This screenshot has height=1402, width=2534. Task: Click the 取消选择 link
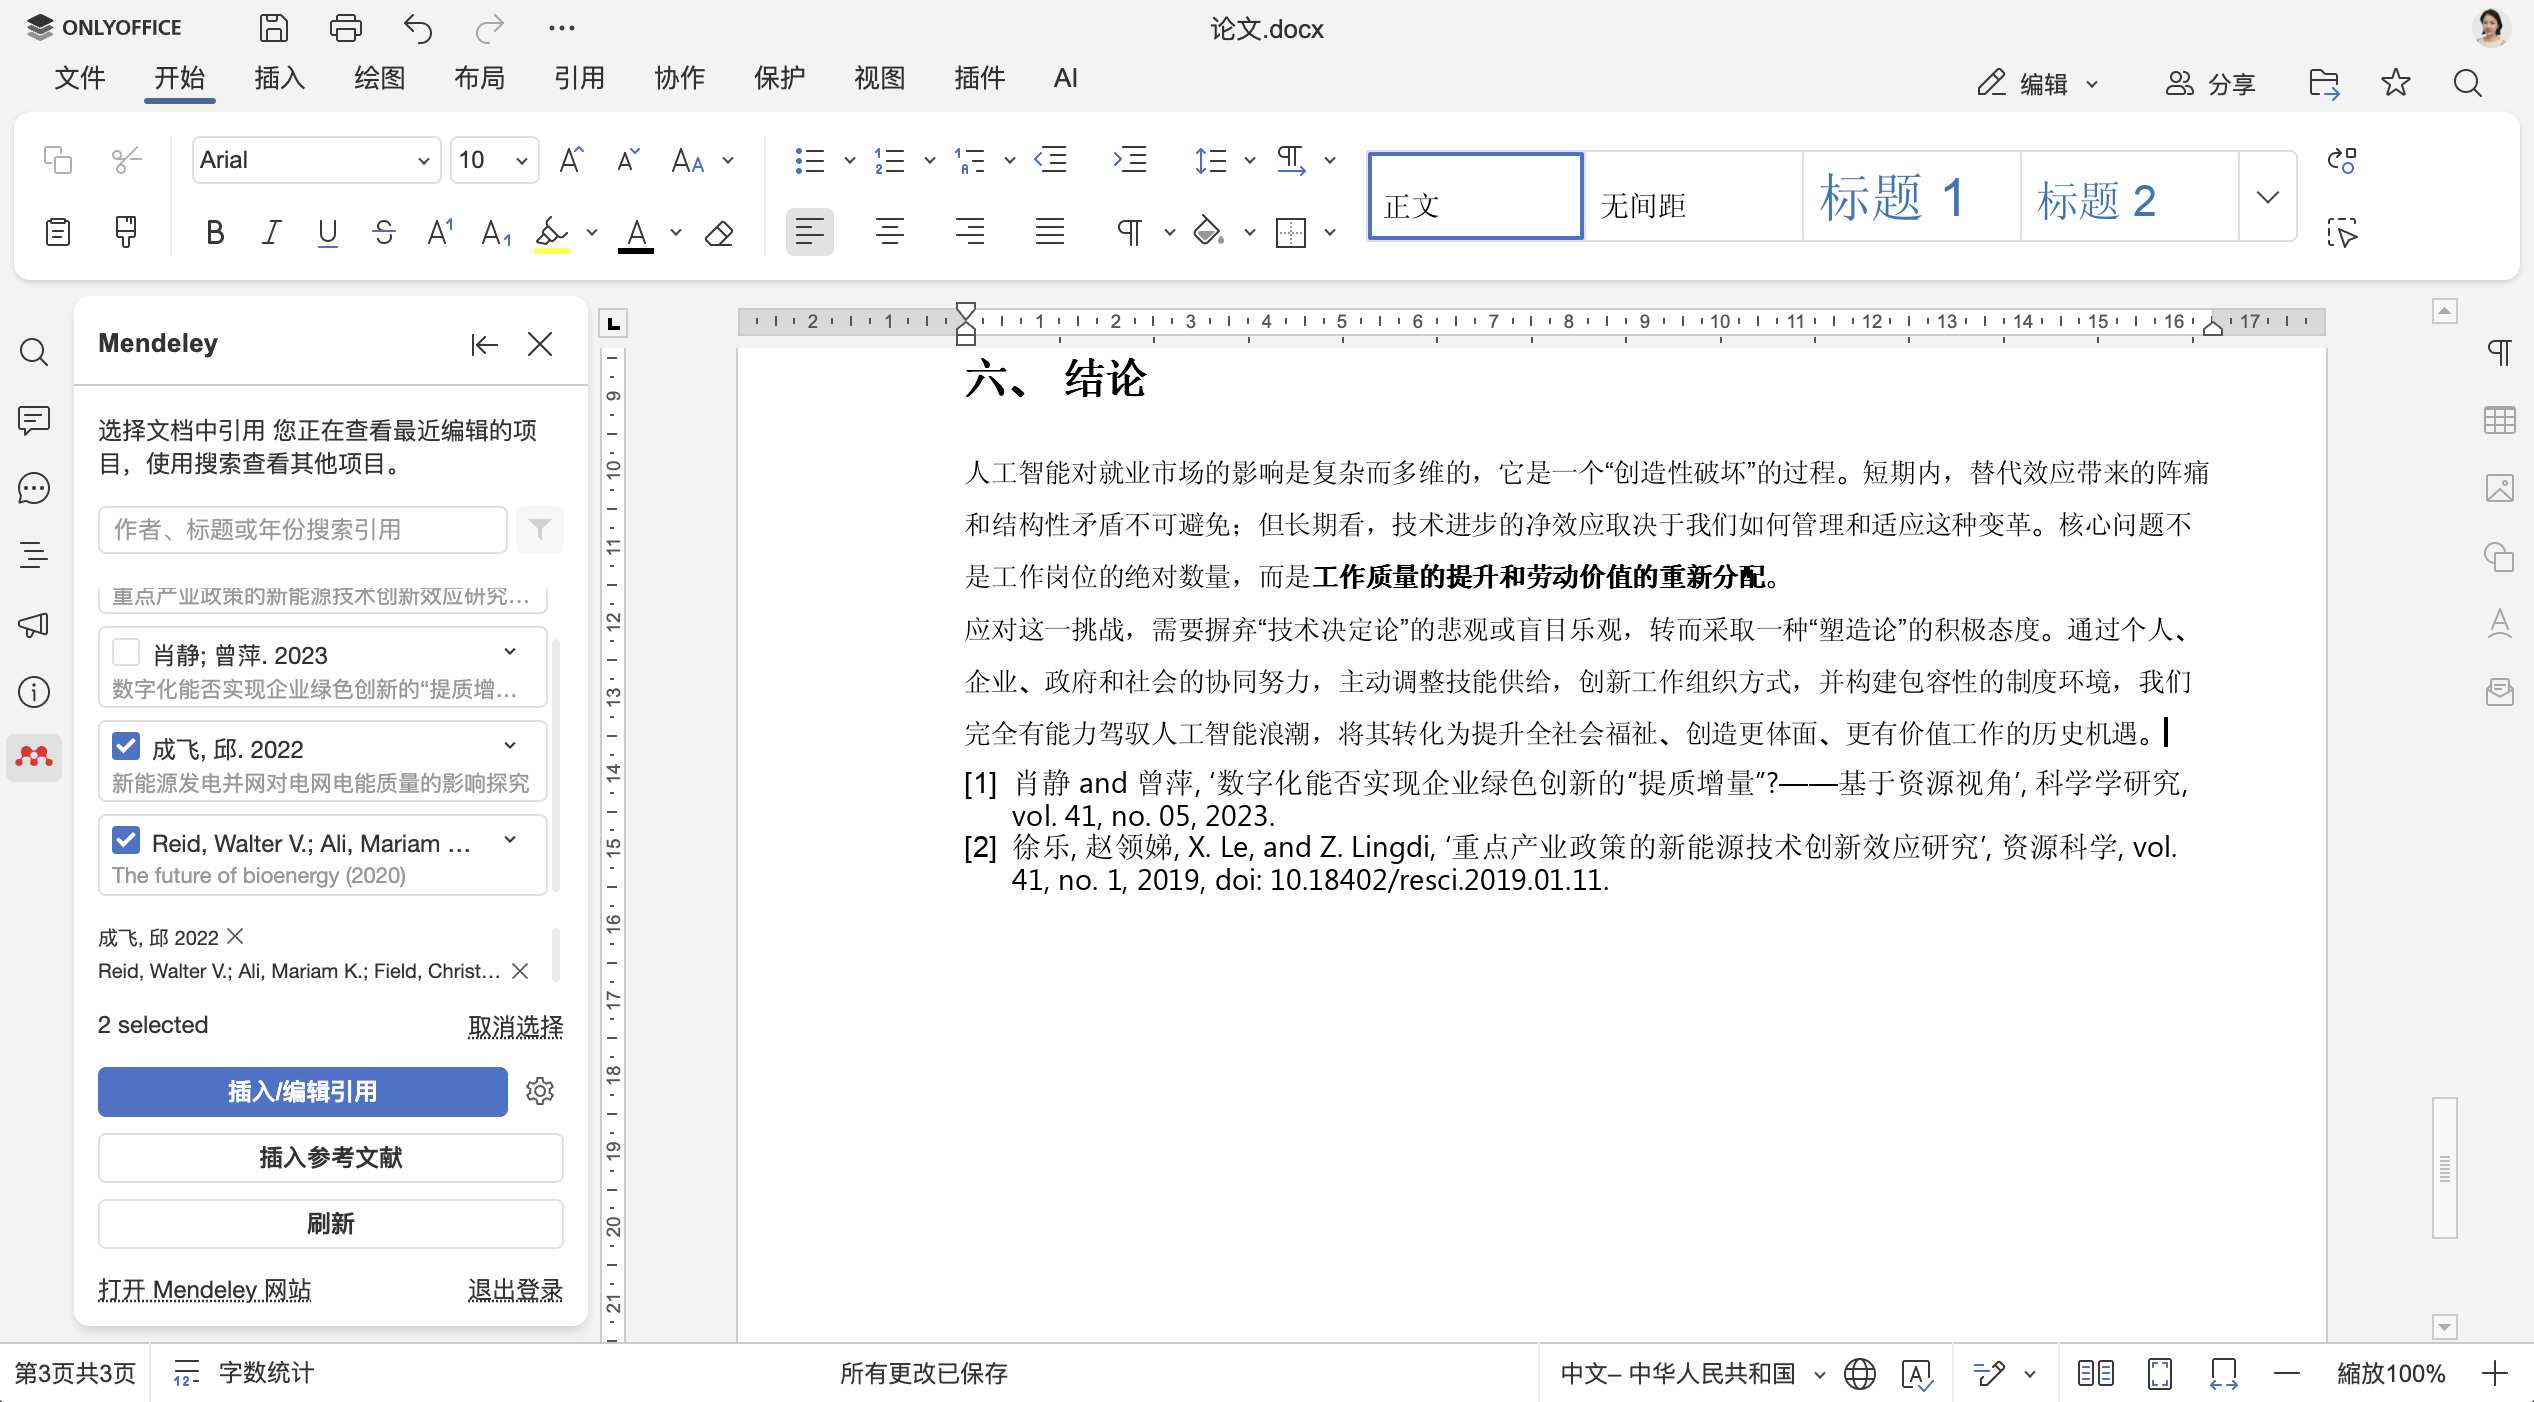click(515, 1026)
